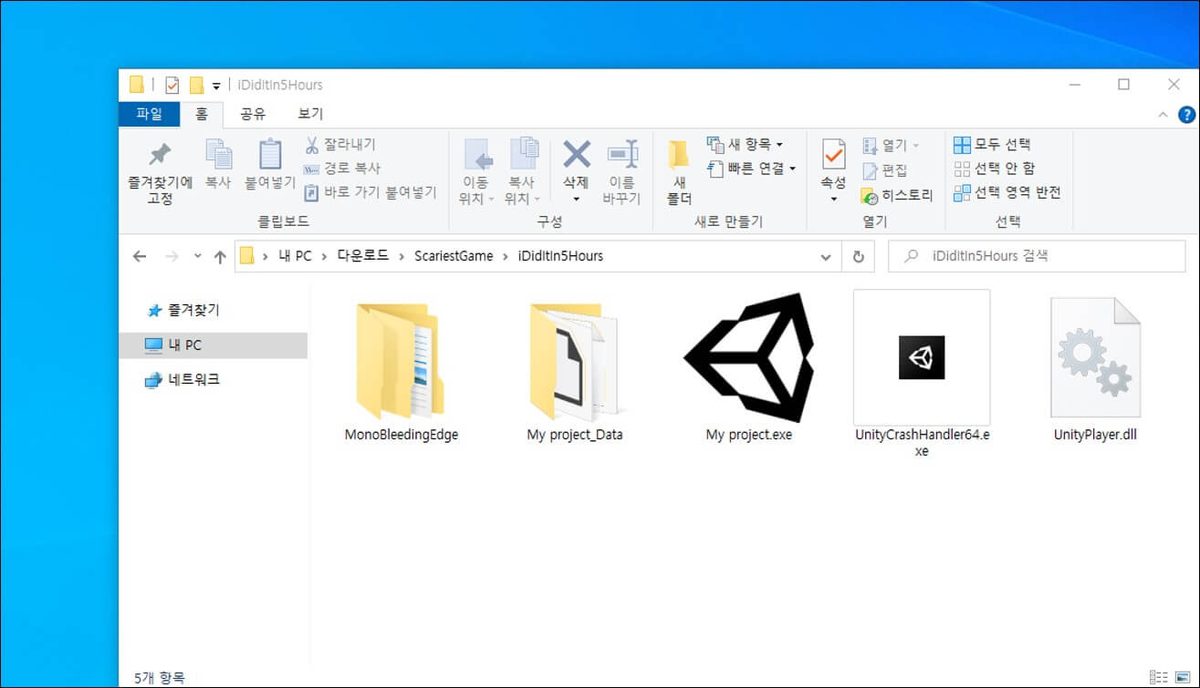Image resolution: width=1200 pixels, height=688 pixels.
Task: Click 선택 영역 반전 (Invert selection)
Action: pyautogui.click(x=1007, y=192)
